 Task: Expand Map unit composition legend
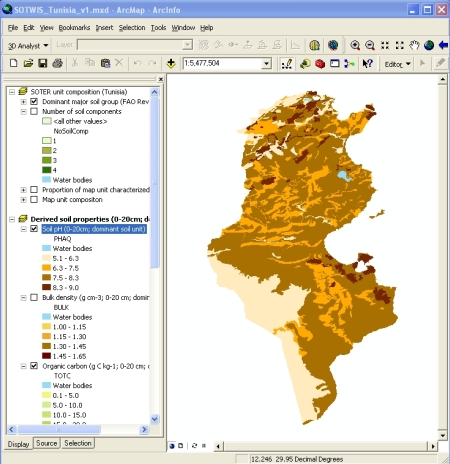click(23, 200)
